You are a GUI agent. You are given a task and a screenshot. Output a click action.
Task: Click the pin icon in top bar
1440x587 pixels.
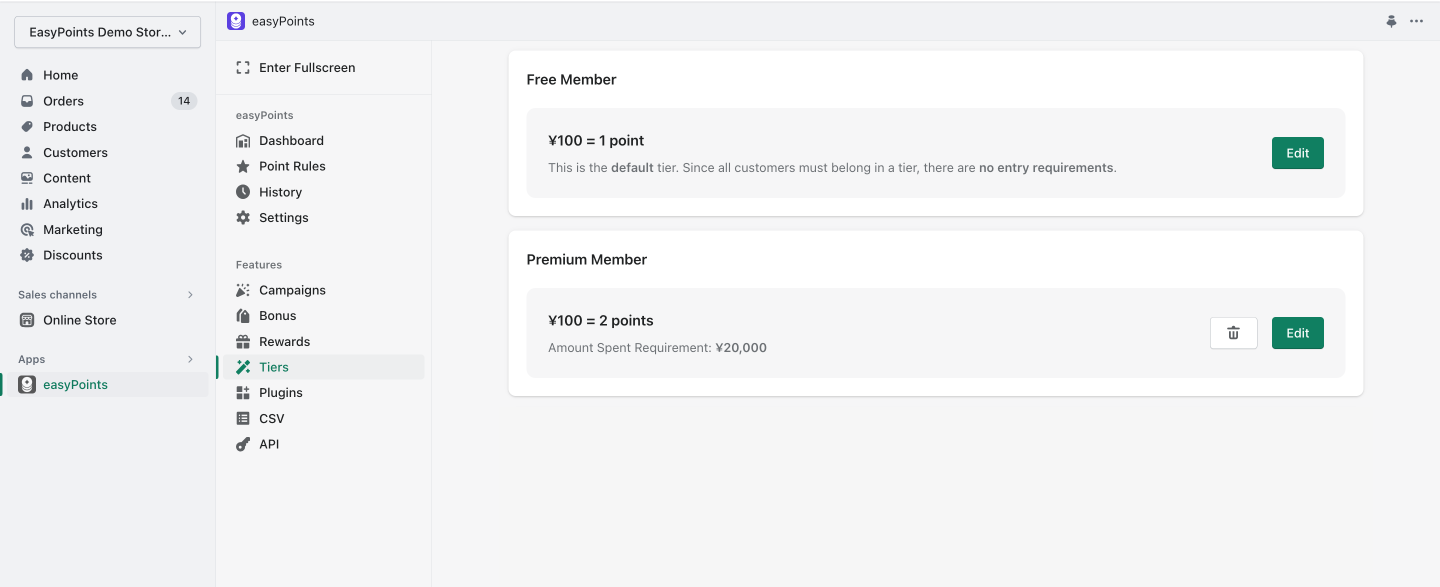click(x=1391, y=21)
